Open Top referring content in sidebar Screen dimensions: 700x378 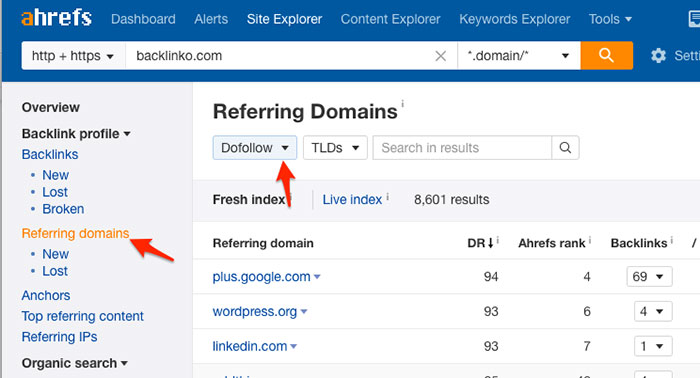coord(83,316)
